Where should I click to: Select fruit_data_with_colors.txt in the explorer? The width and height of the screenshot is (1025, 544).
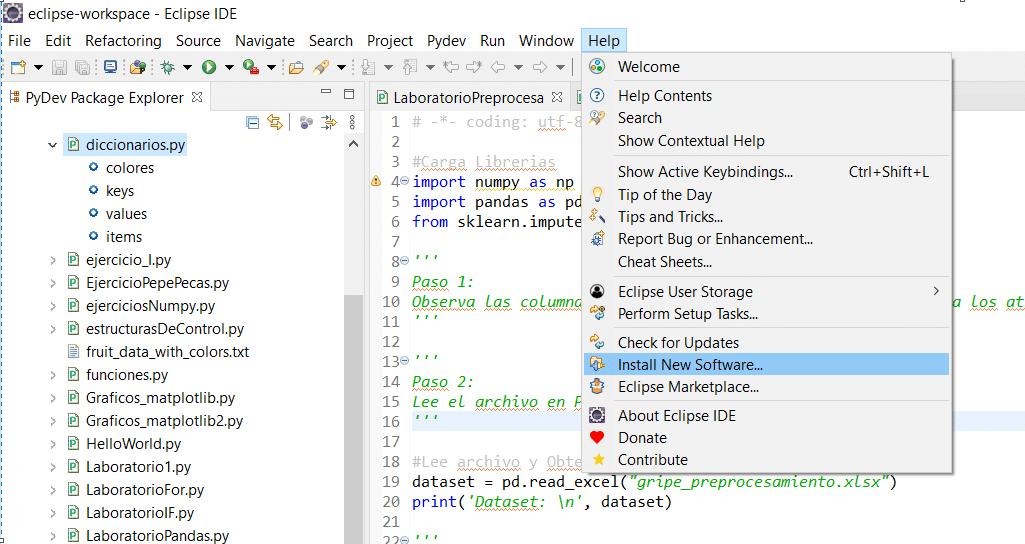pyautogui.click(x=167, y=352)
